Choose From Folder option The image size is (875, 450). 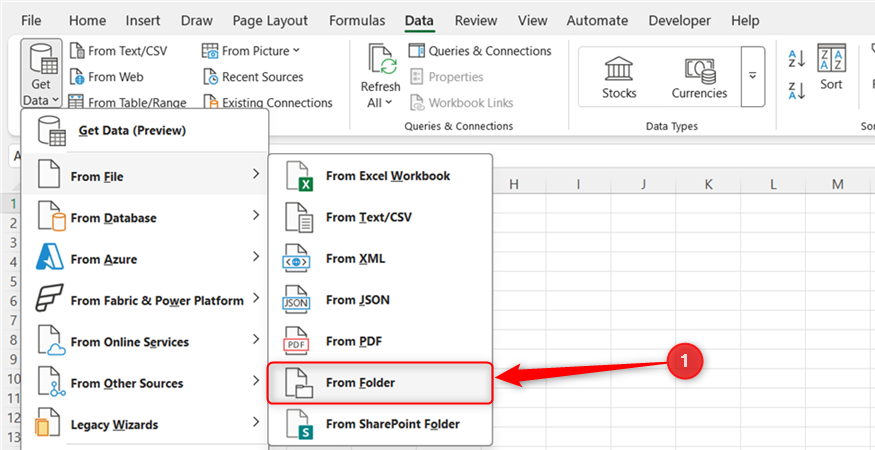click(x=381, y=383)
